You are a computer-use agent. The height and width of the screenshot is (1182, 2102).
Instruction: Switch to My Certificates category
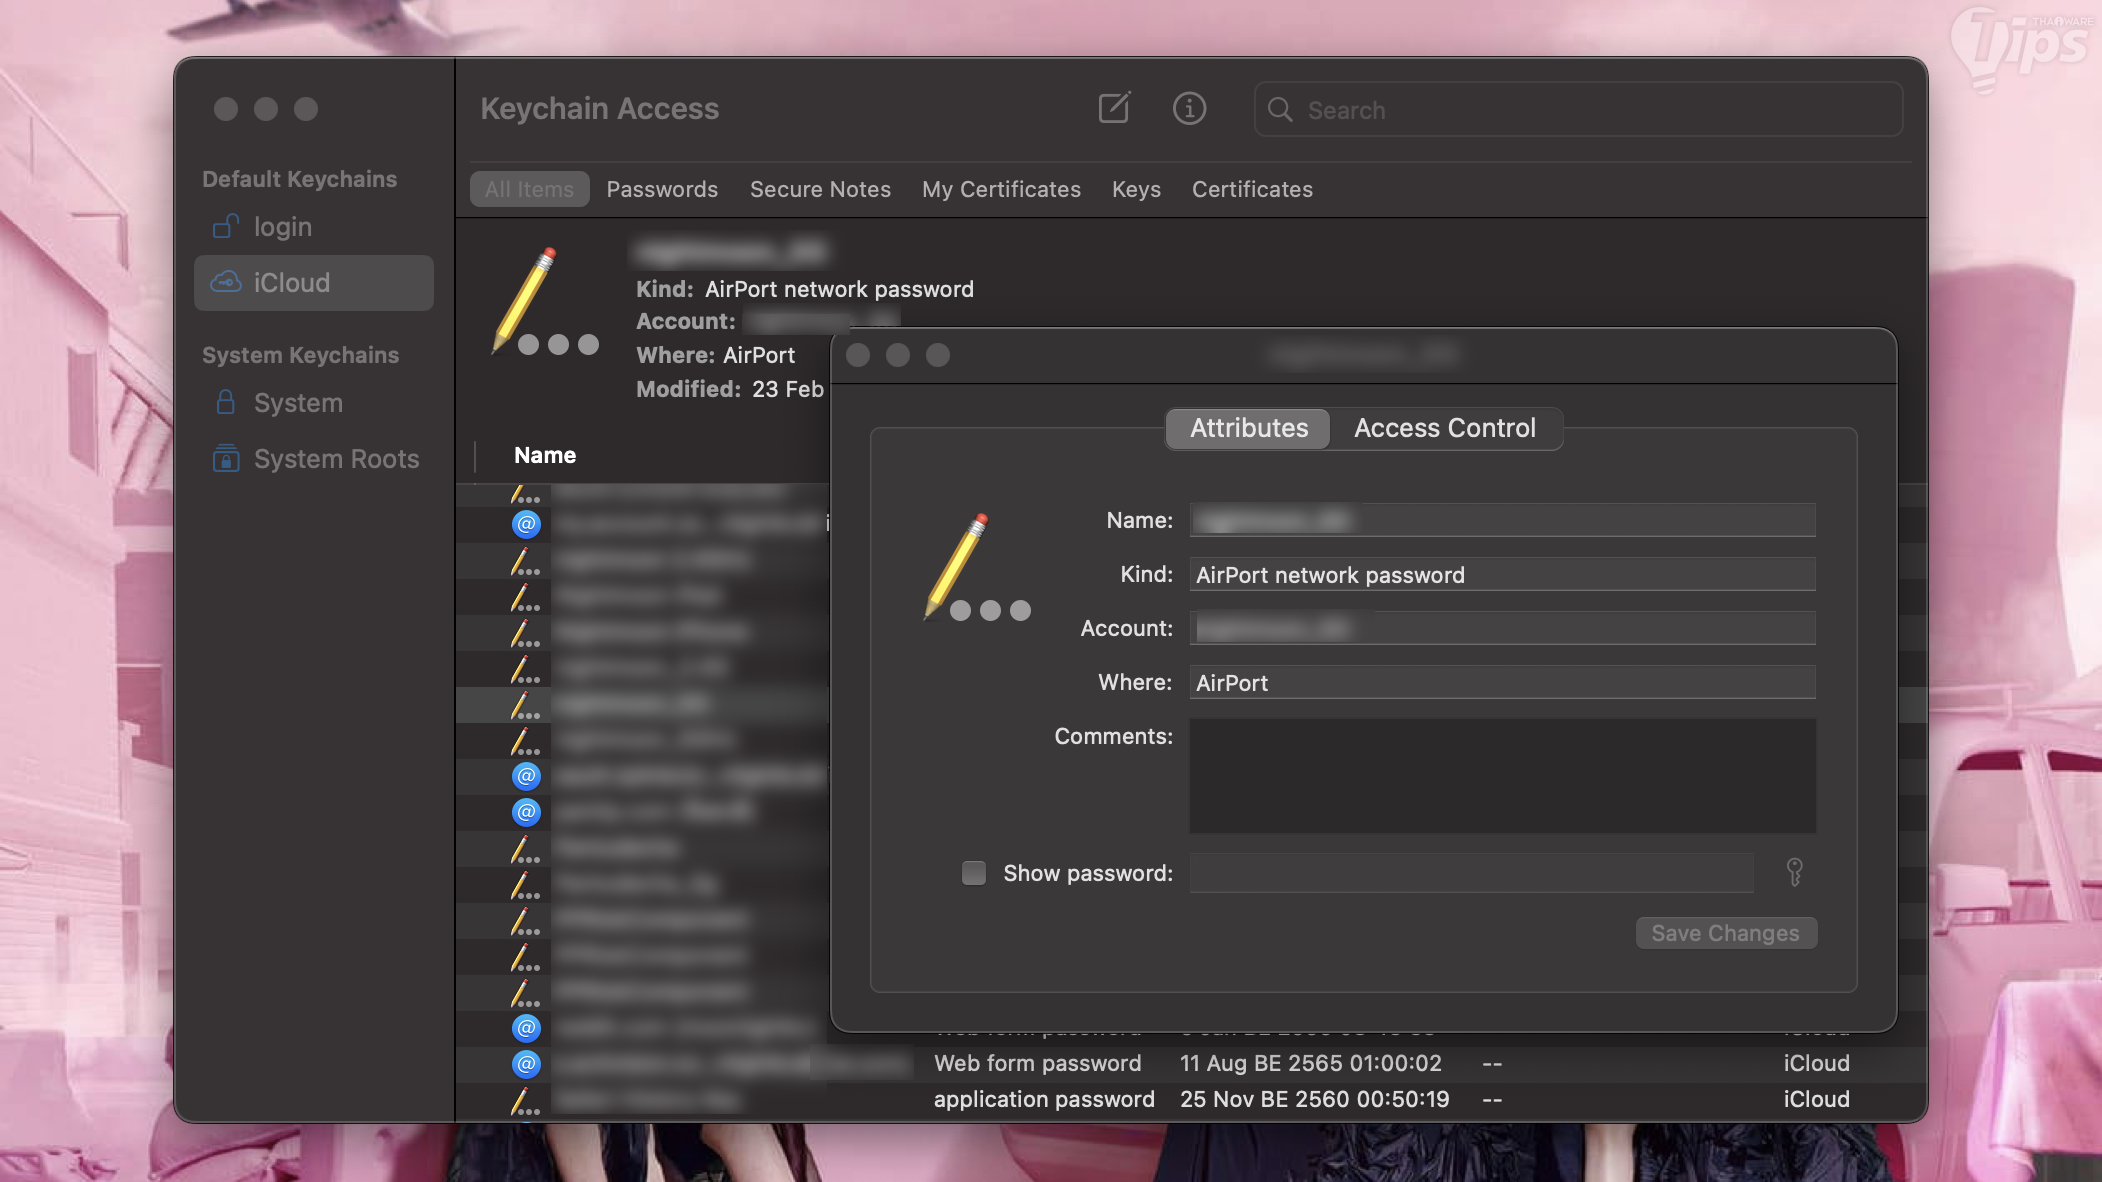pyautogui.click(x=1001, y=189)
